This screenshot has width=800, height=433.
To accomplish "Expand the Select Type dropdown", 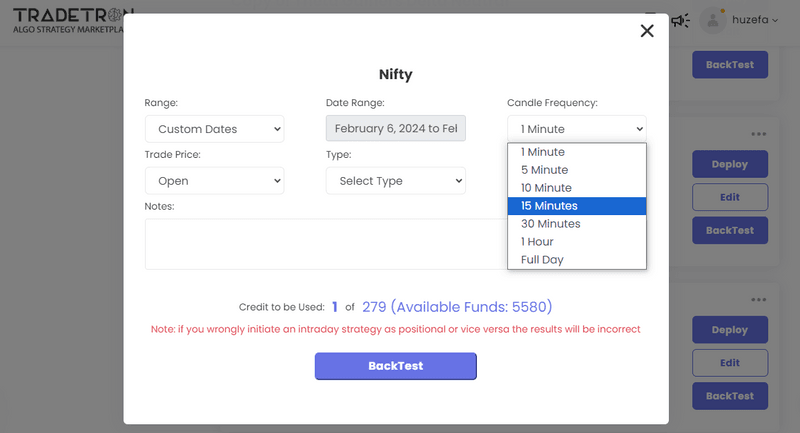I will pos(395,181).
